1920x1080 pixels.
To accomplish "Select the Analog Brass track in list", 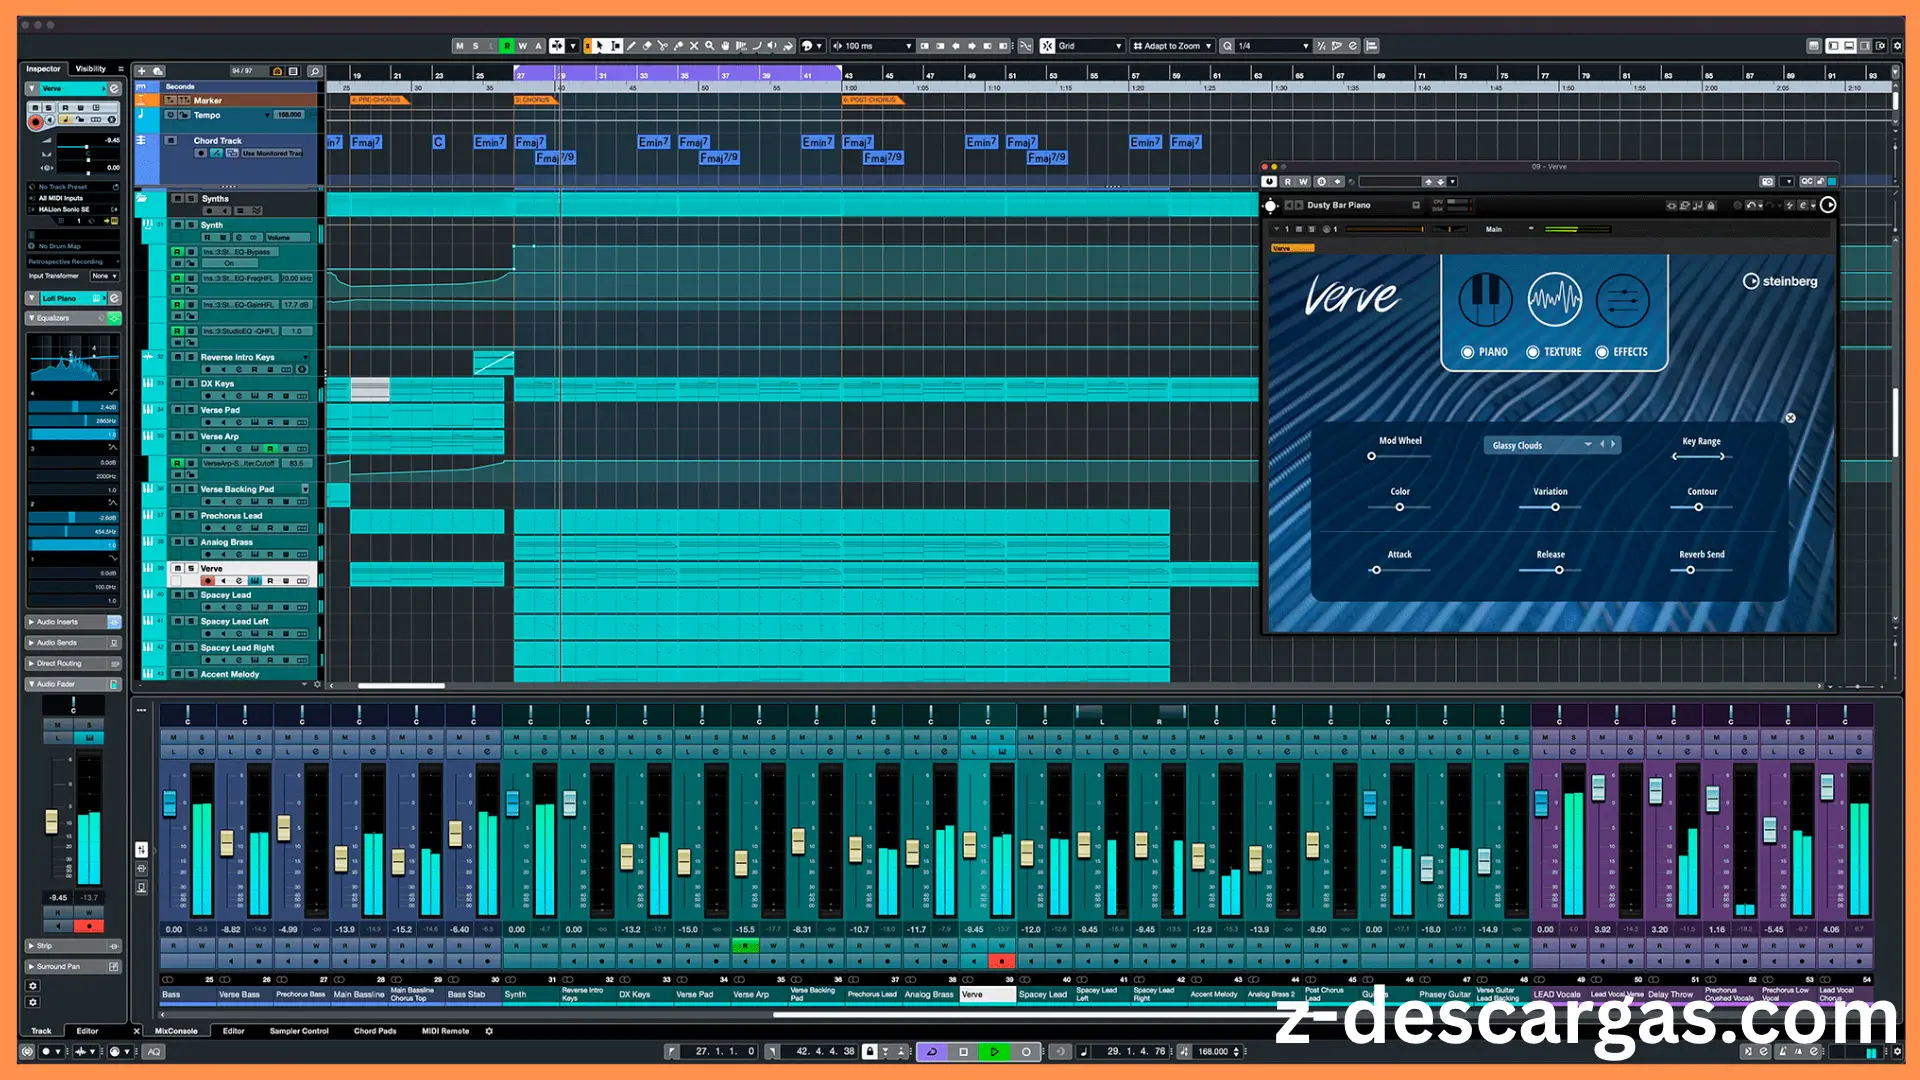I will (227, 542).
